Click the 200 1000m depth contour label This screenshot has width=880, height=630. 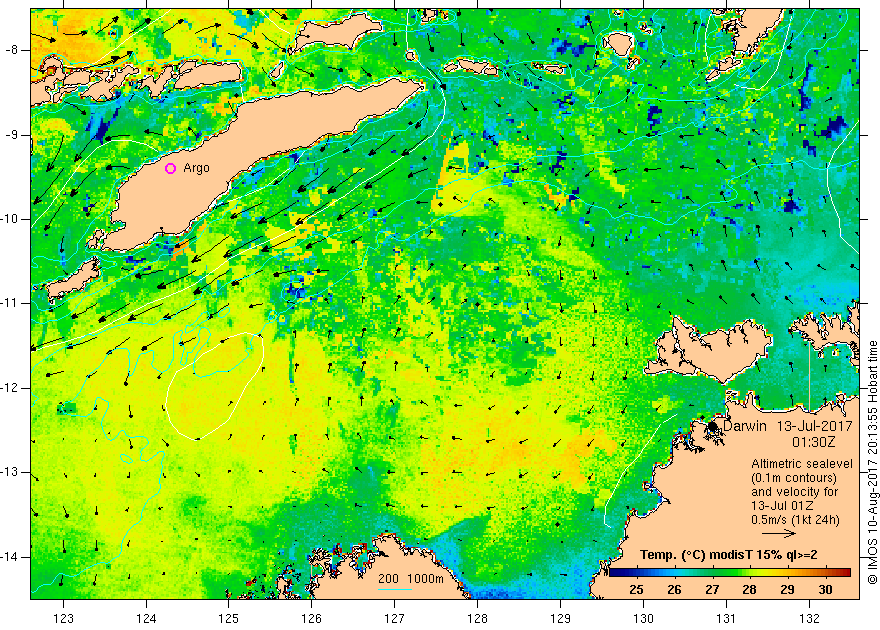click(411, 578)
